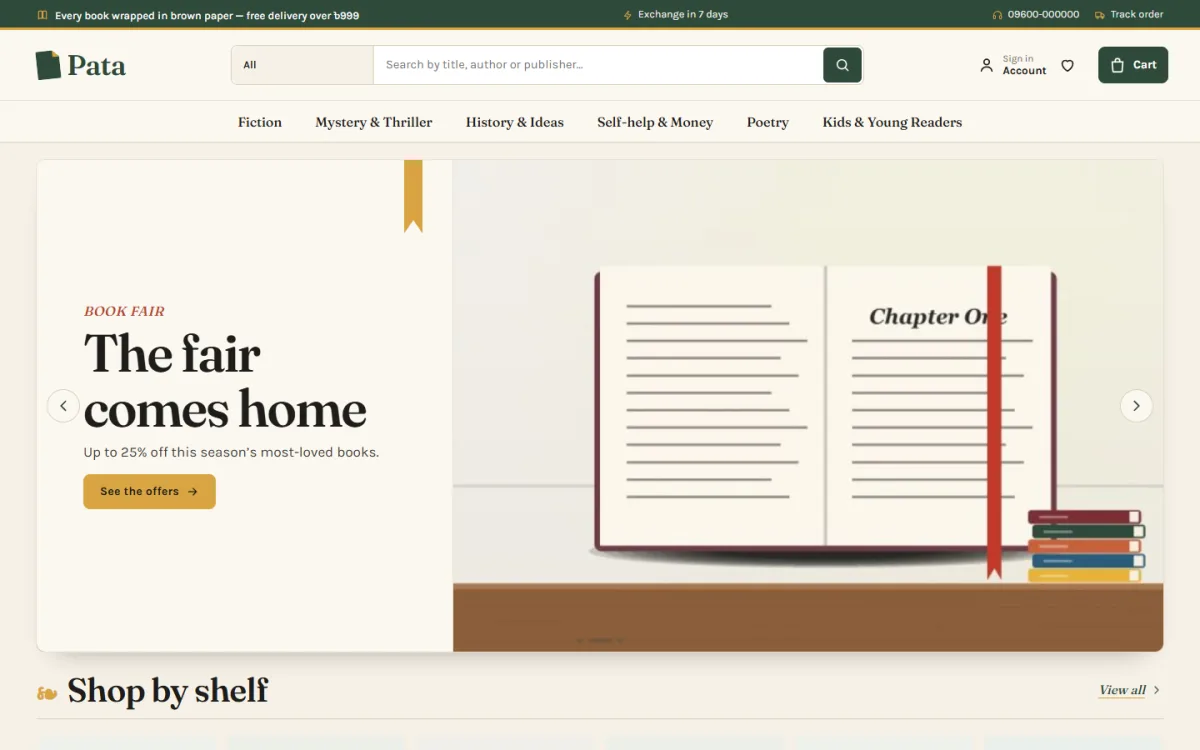Click the ampersand ornament beside Shop by shelf

pyautogui.click(x=47, y=692)
